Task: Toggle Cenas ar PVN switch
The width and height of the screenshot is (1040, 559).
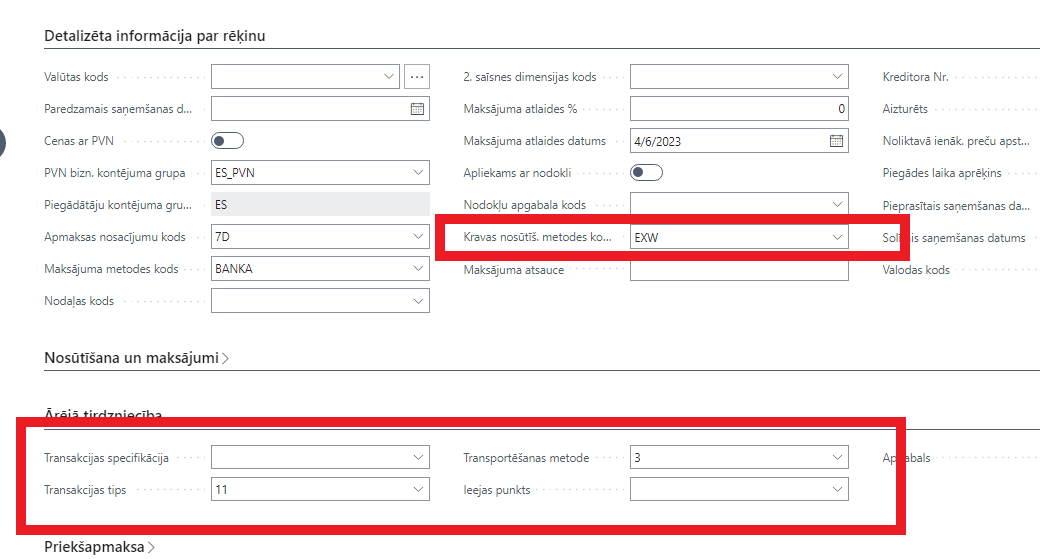Action: click(228, 141)
